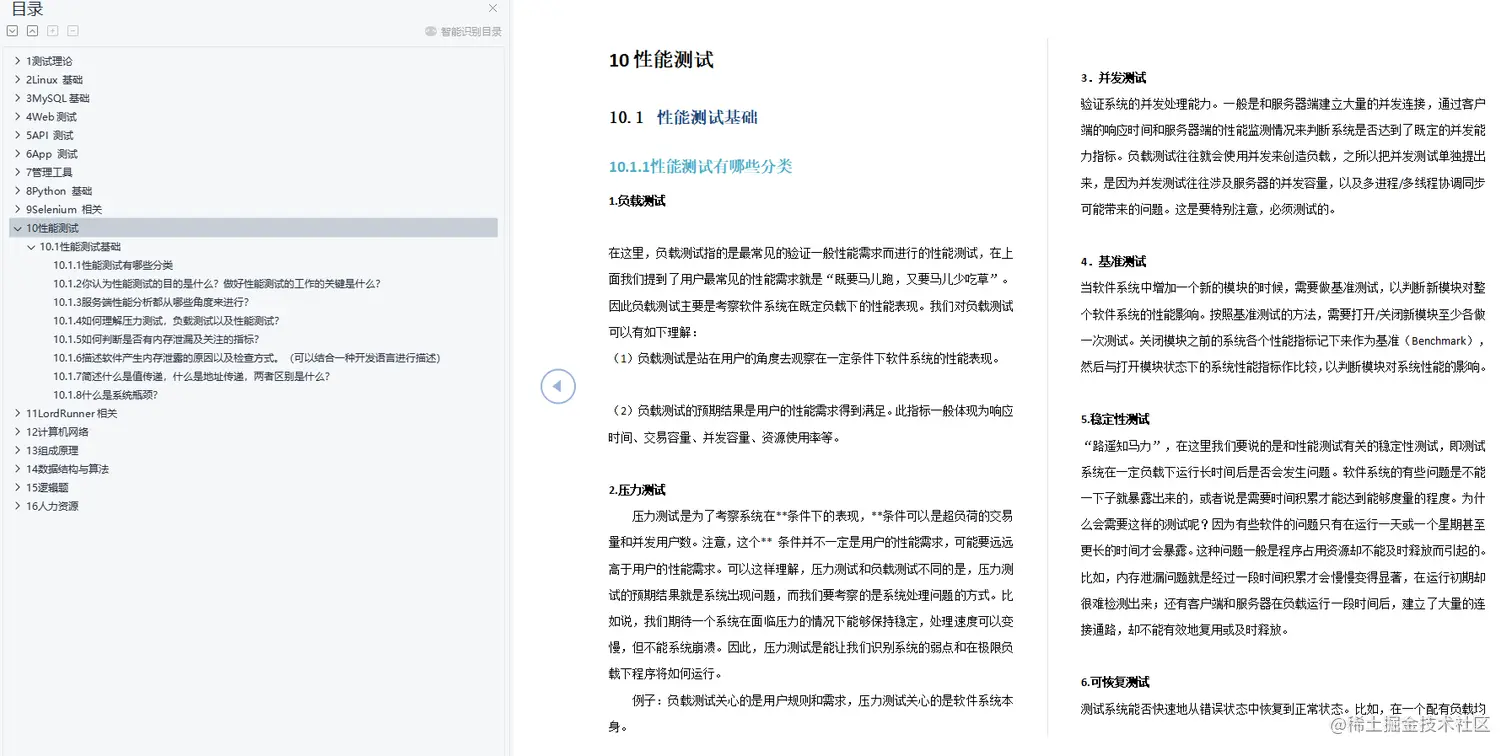Click the 5.稳定性测试 bold heading

pos(1115,419)
